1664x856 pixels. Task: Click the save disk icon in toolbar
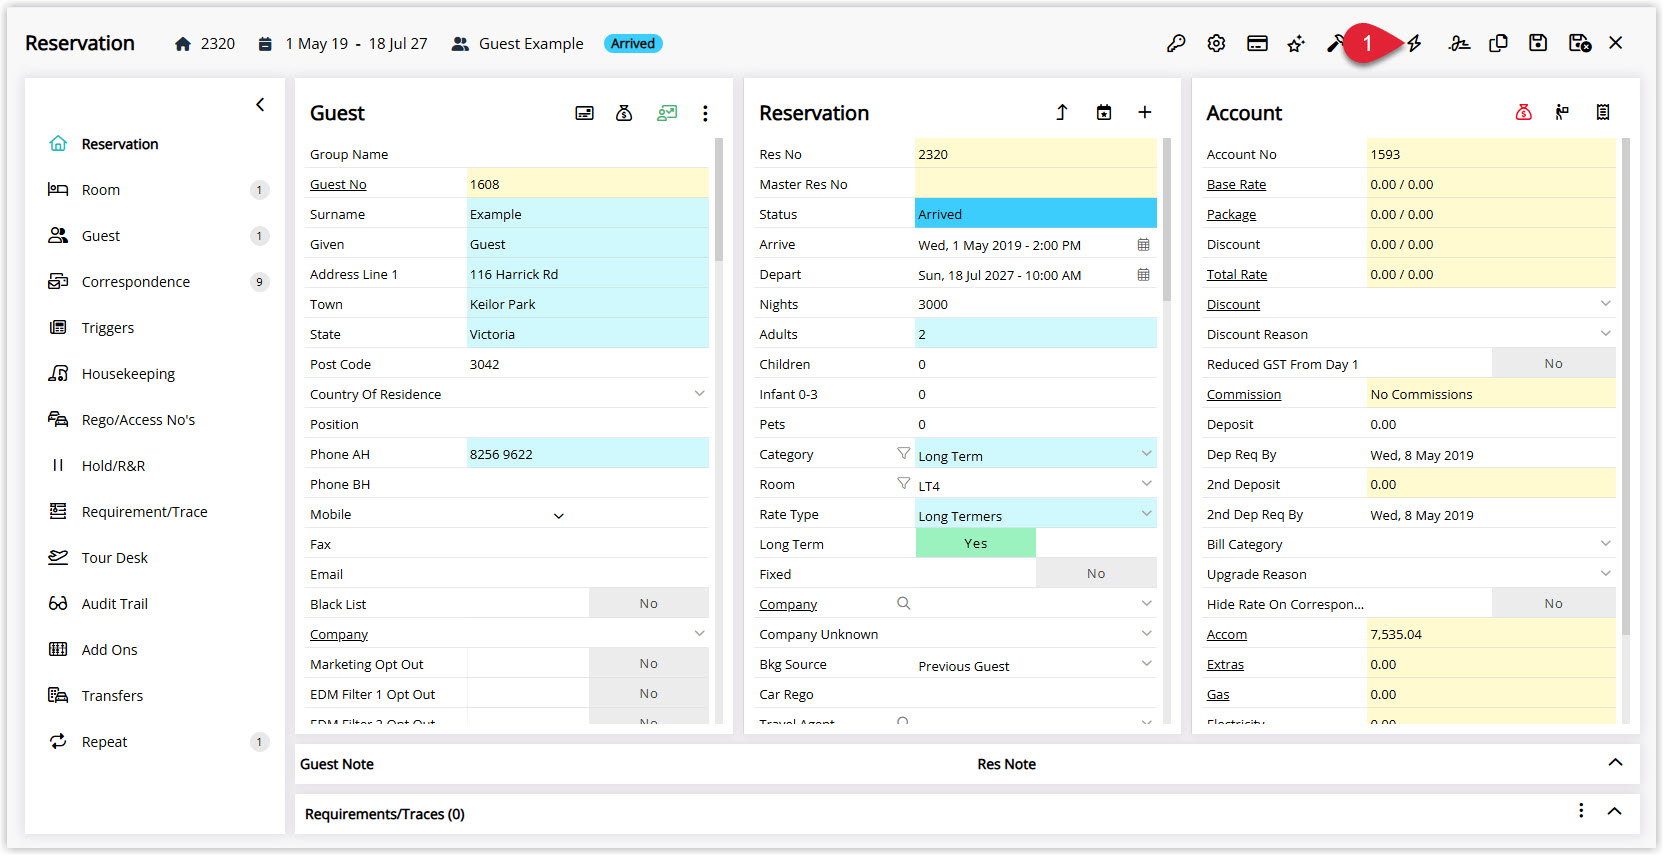click(1538, 43)
